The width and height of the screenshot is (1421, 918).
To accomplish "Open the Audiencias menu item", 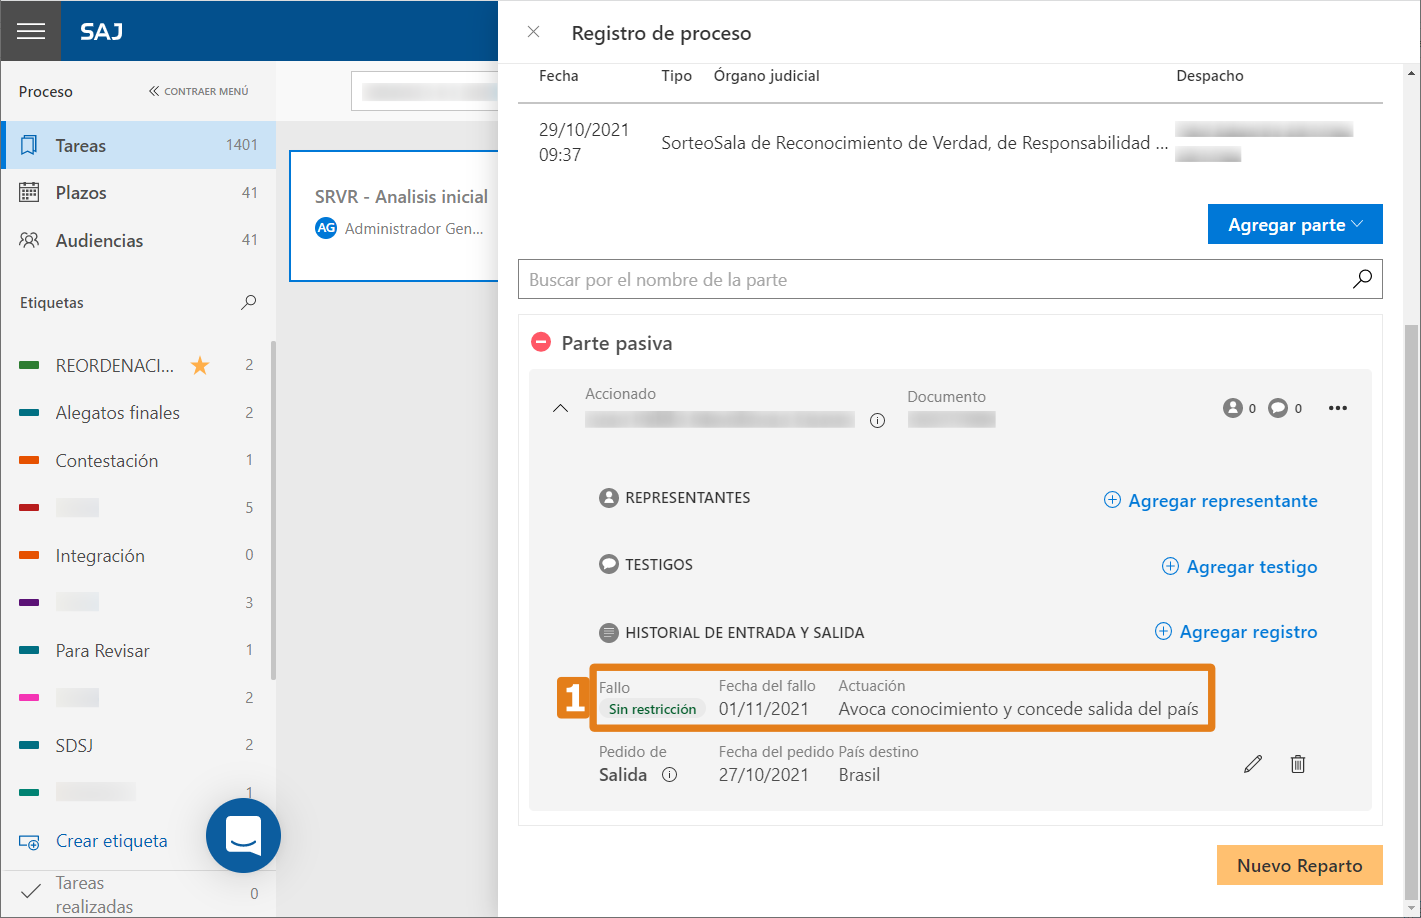I will 138,240.
